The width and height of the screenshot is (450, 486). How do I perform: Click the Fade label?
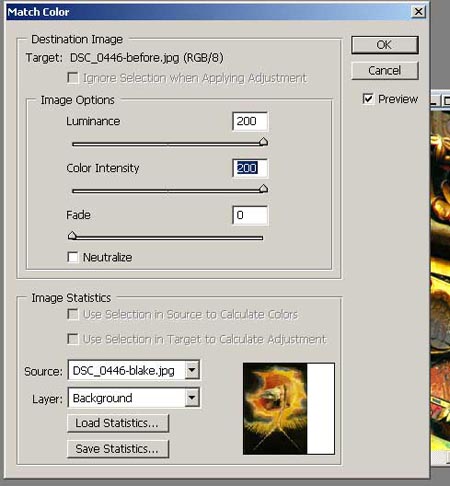pyautogui.click(x=78, y=215)
